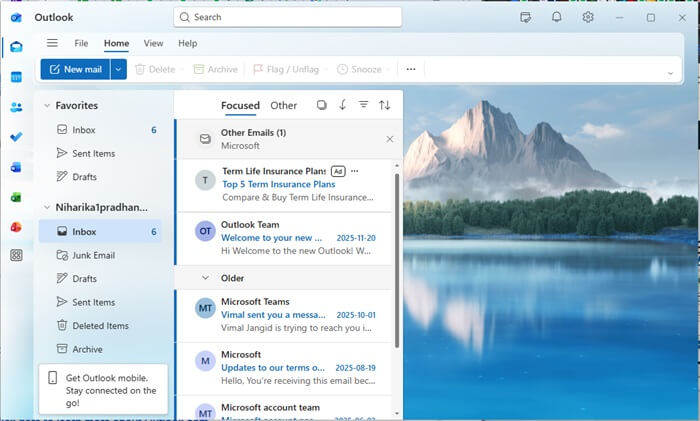Open the New mail dropdown arrow
This screenshot has height=421, width=700.
pyautogui.click(x=118, y=69)
